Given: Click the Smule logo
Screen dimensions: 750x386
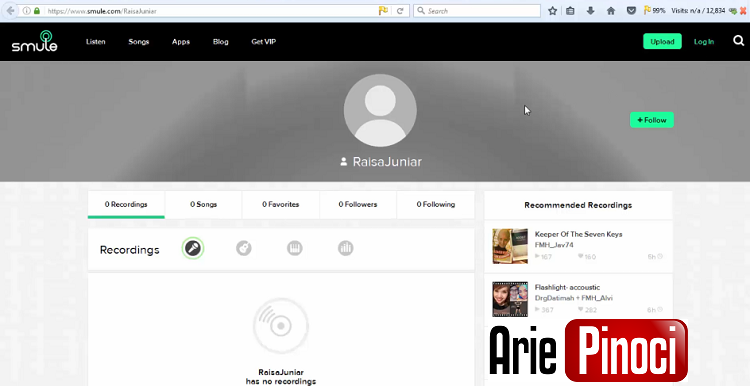Looking at the screenshot, I should coord(34,41).
